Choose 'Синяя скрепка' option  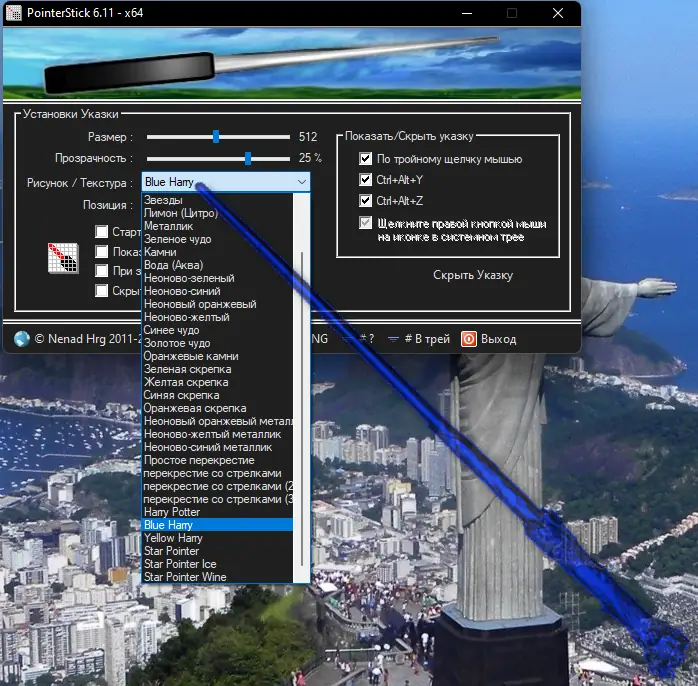point(218,395)
